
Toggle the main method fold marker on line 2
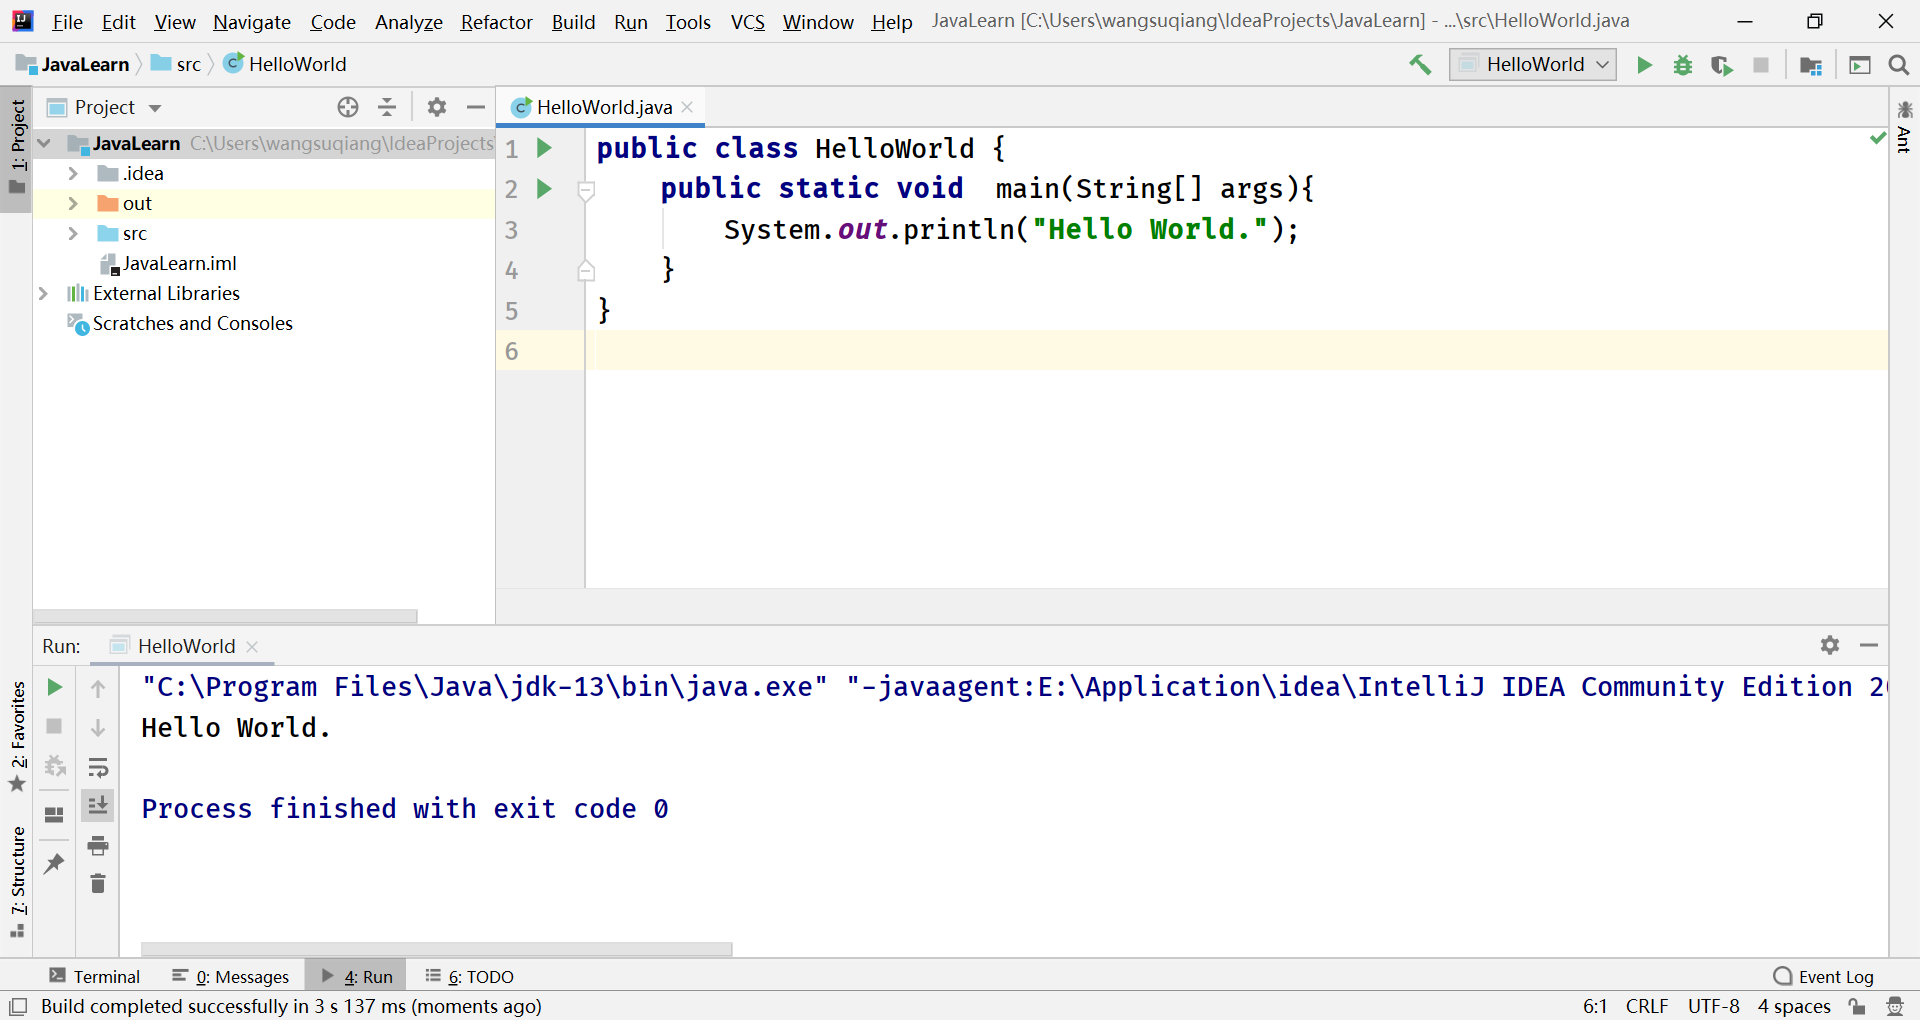(x=587, y=189)
